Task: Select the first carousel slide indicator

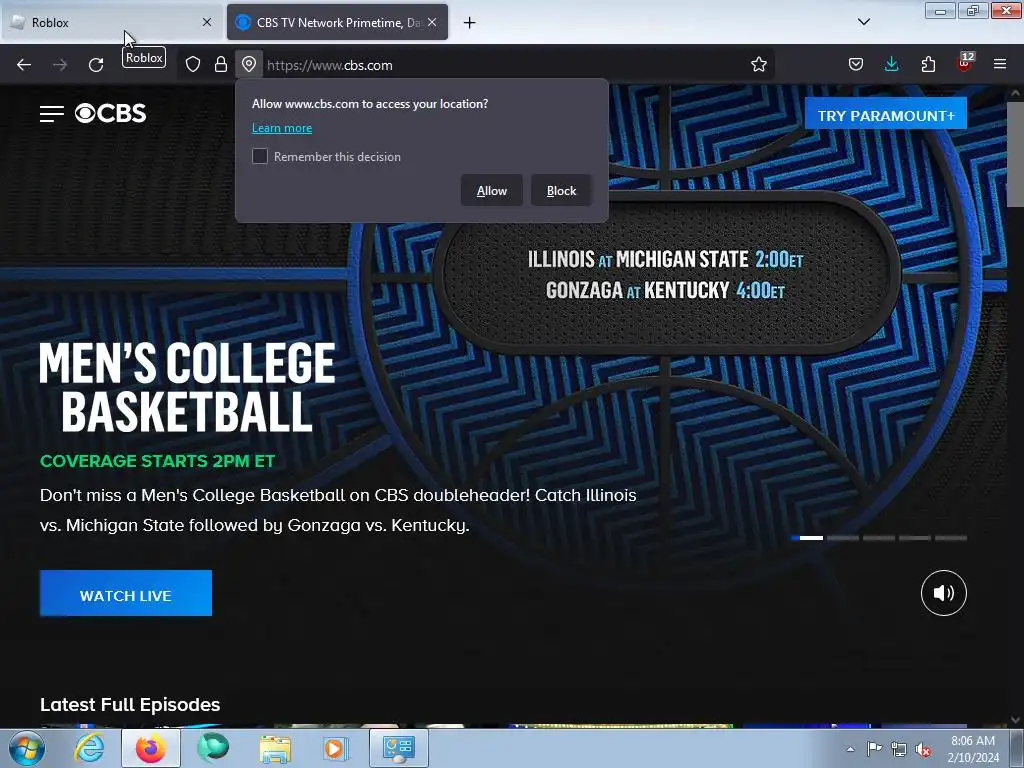Action: tap(807, 538)
